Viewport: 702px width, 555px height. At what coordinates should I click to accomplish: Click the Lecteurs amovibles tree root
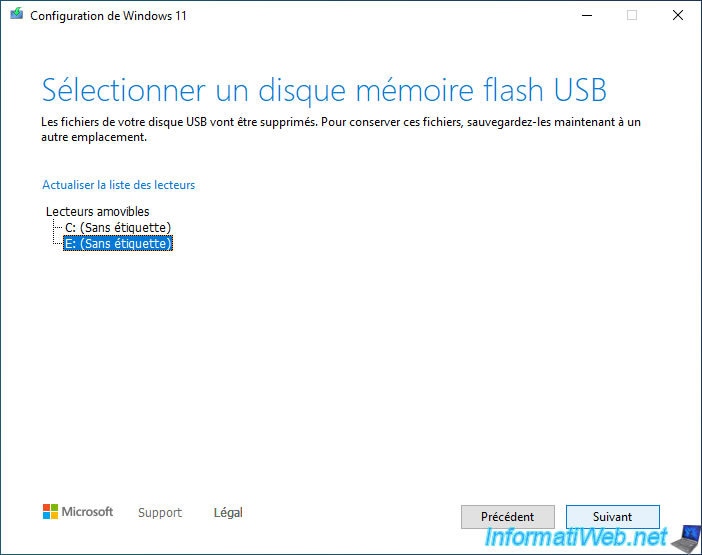97,212
